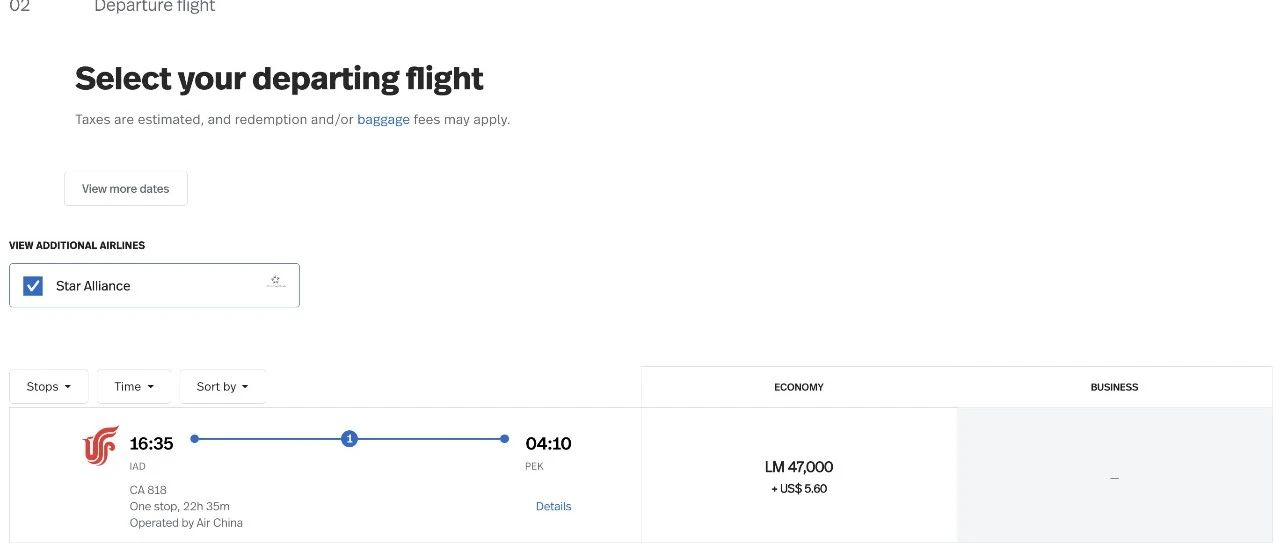Viewport: 1280px width, 544px height.
Task: Click the Star Alliance label text
Action: coord(93,286)
